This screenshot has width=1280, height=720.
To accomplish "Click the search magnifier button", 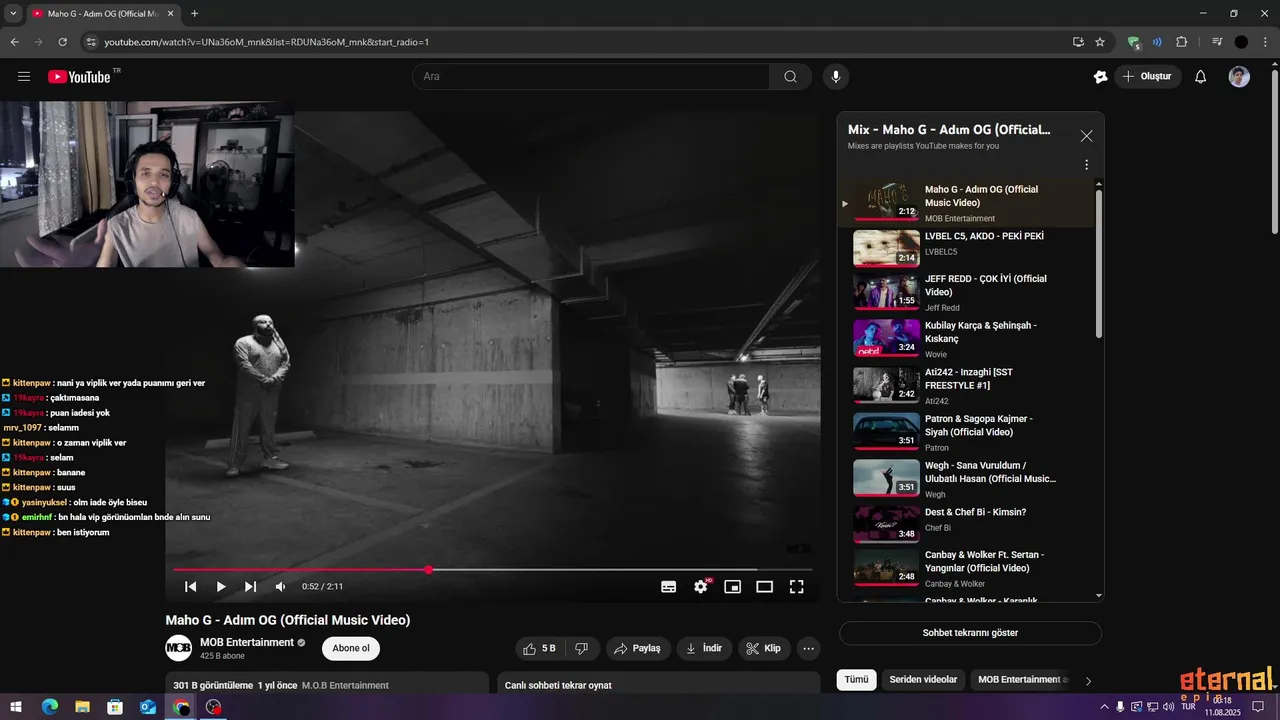I will (x=790, y=77).
